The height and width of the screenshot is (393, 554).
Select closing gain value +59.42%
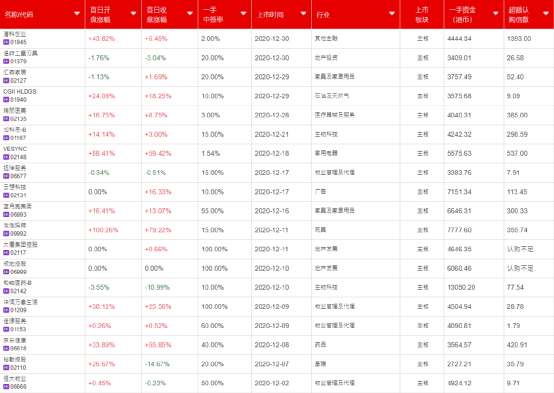pos(158,153)
